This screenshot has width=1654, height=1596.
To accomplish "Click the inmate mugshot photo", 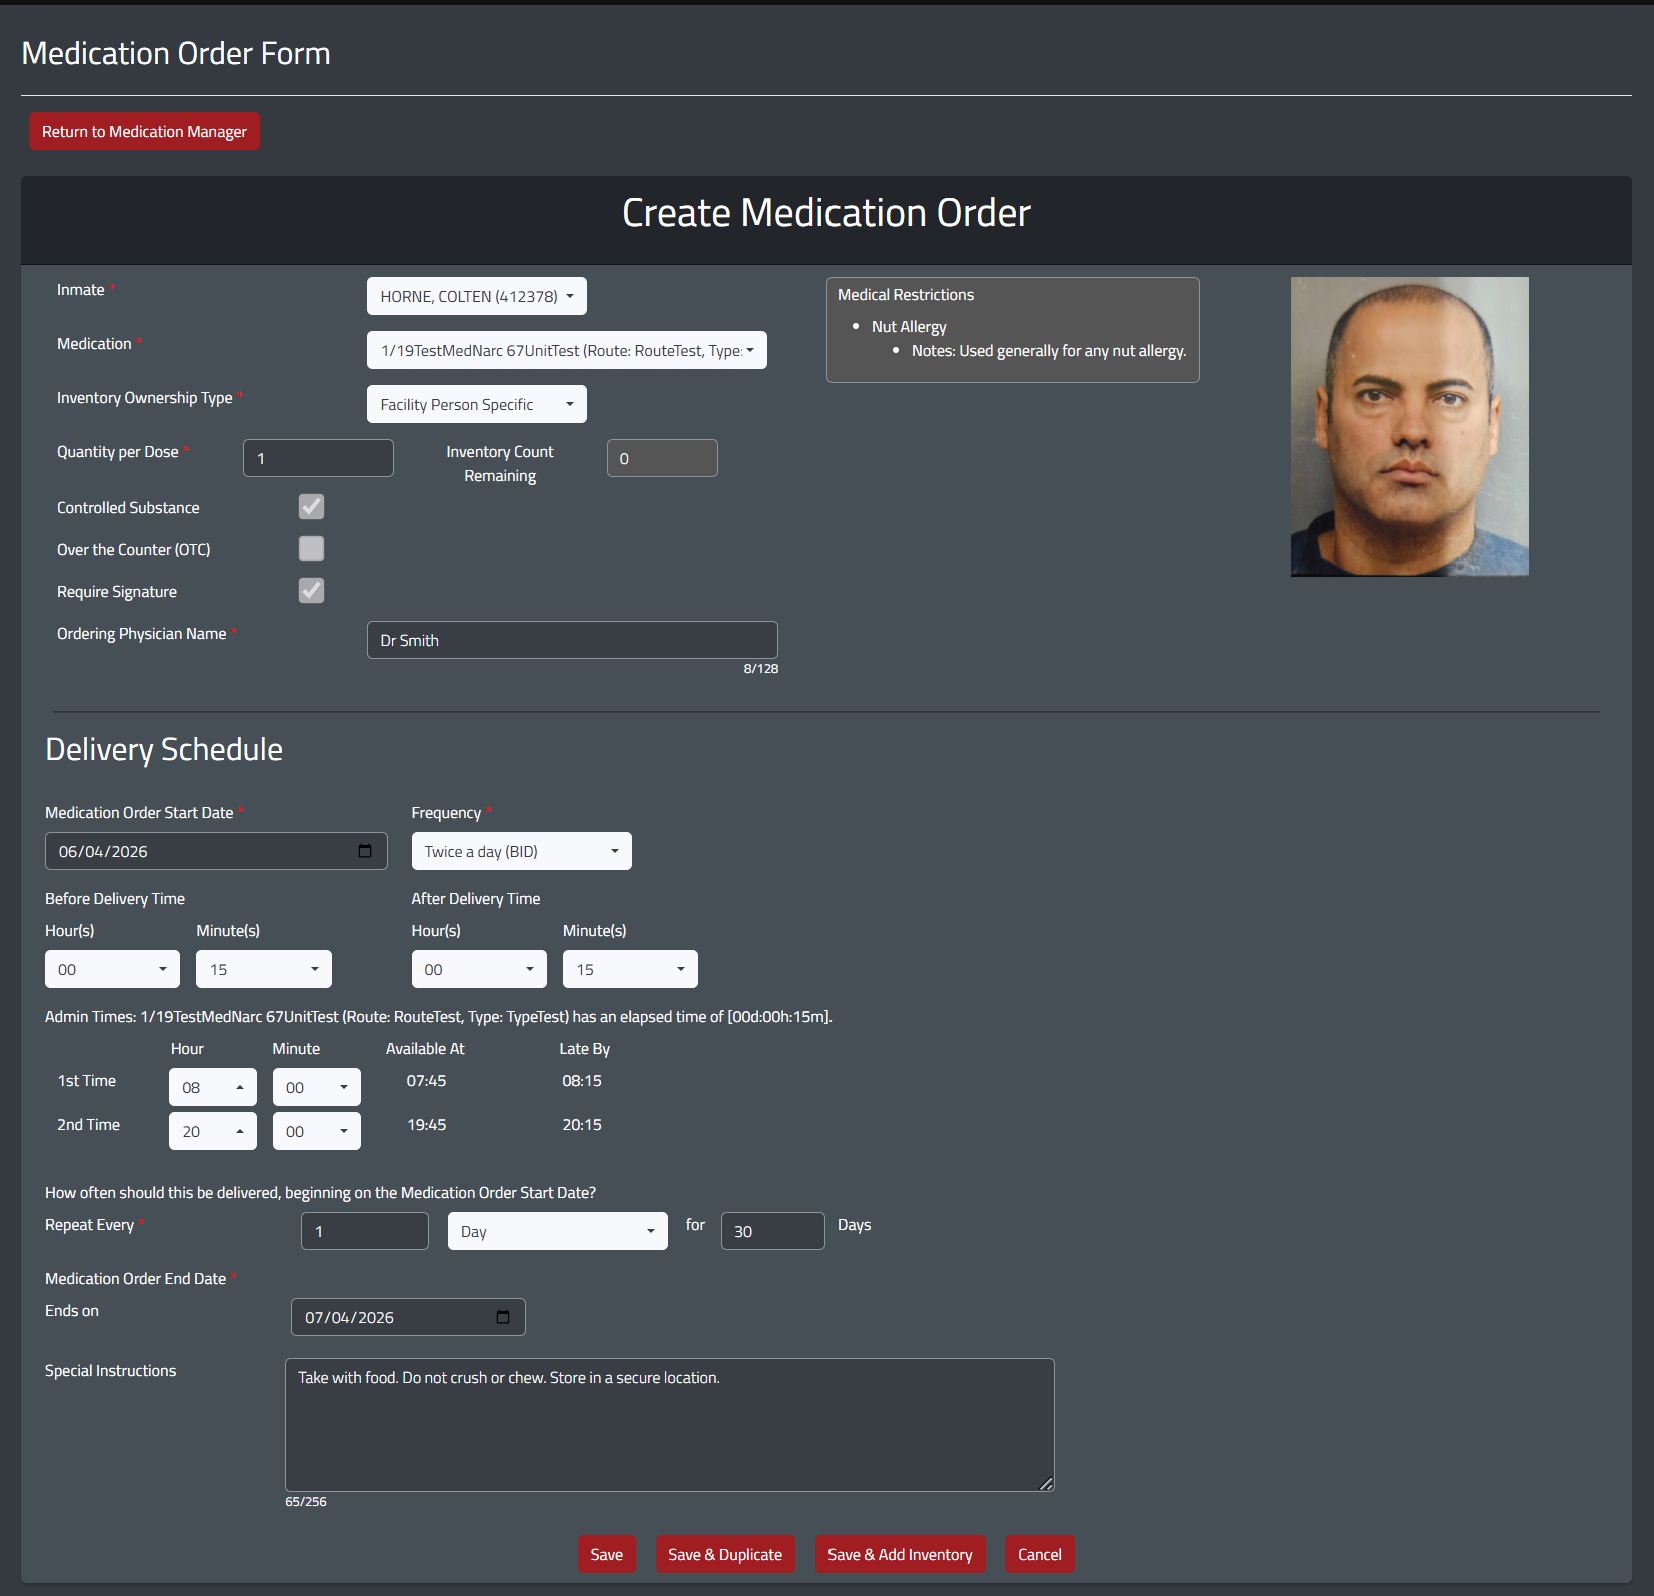I will pos(1409,427).
